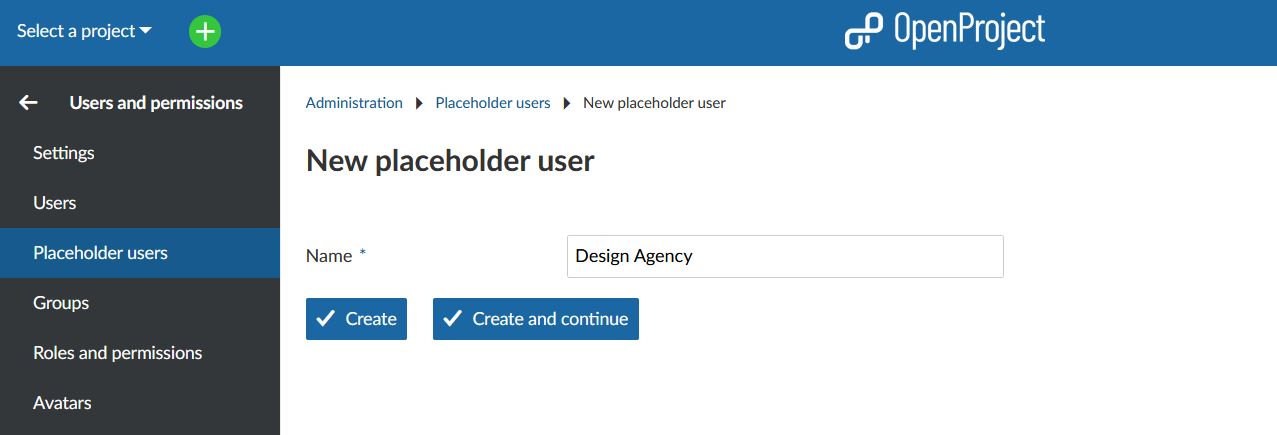Screen dimensions: 1277x435
Task: Open Settings in the sidebar menu
Action: pyautogui.click(x=64, y=153)
